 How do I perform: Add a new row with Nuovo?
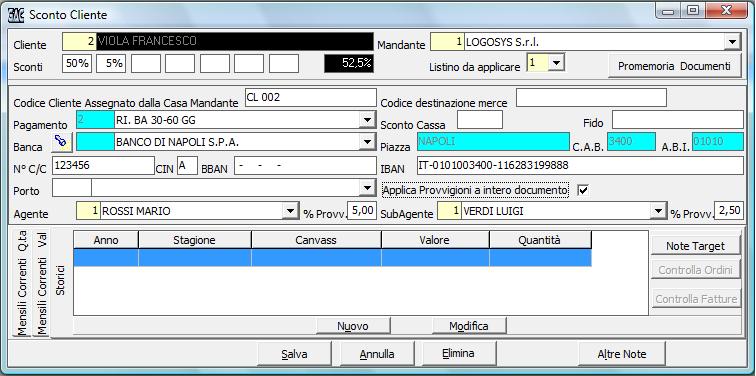pos(353,326)
